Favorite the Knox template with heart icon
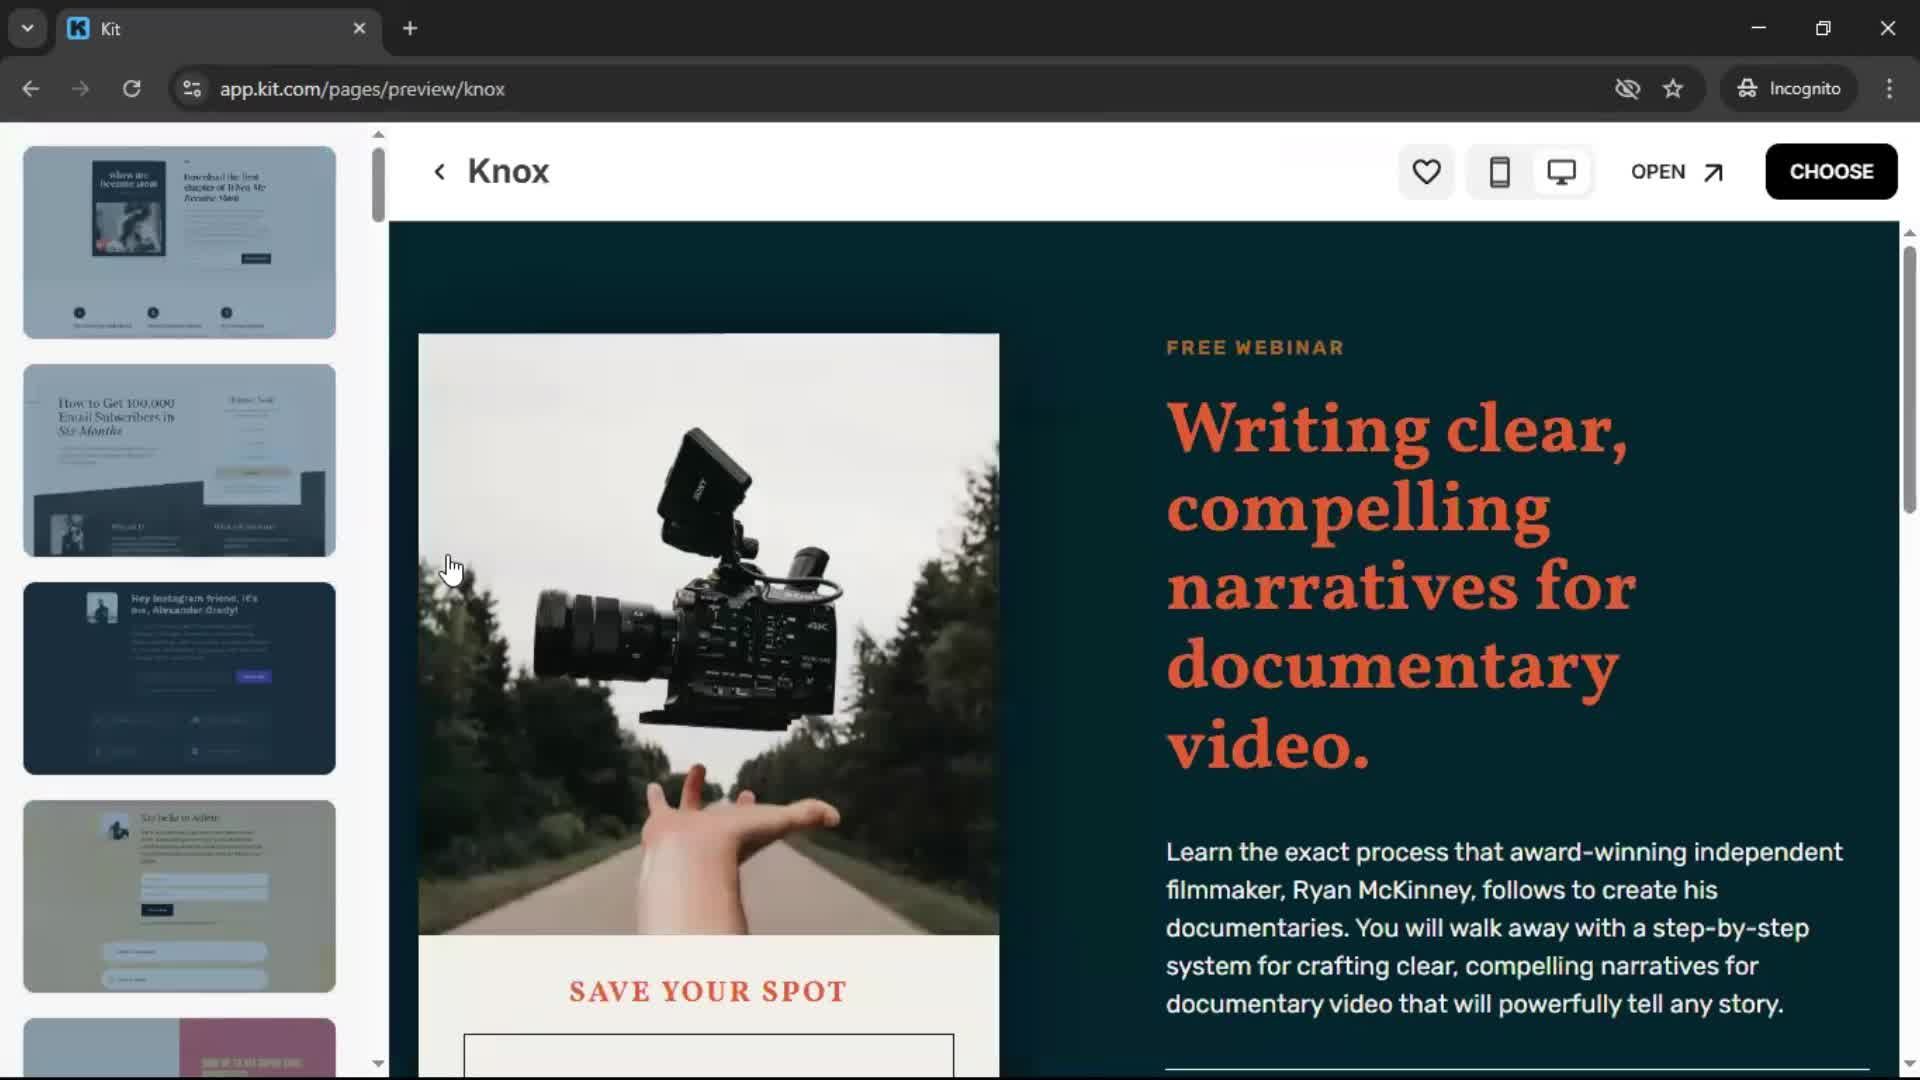 pos(1425,171)
